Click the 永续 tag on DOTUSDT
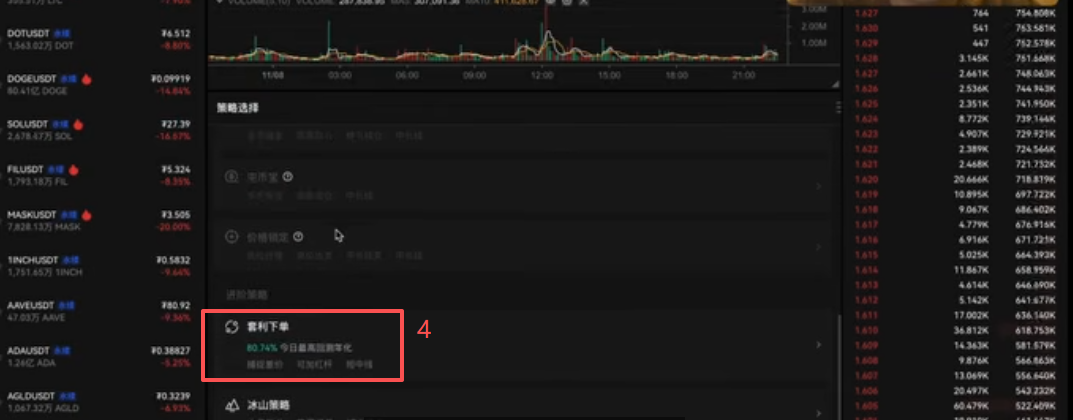 tap(63, 34)
